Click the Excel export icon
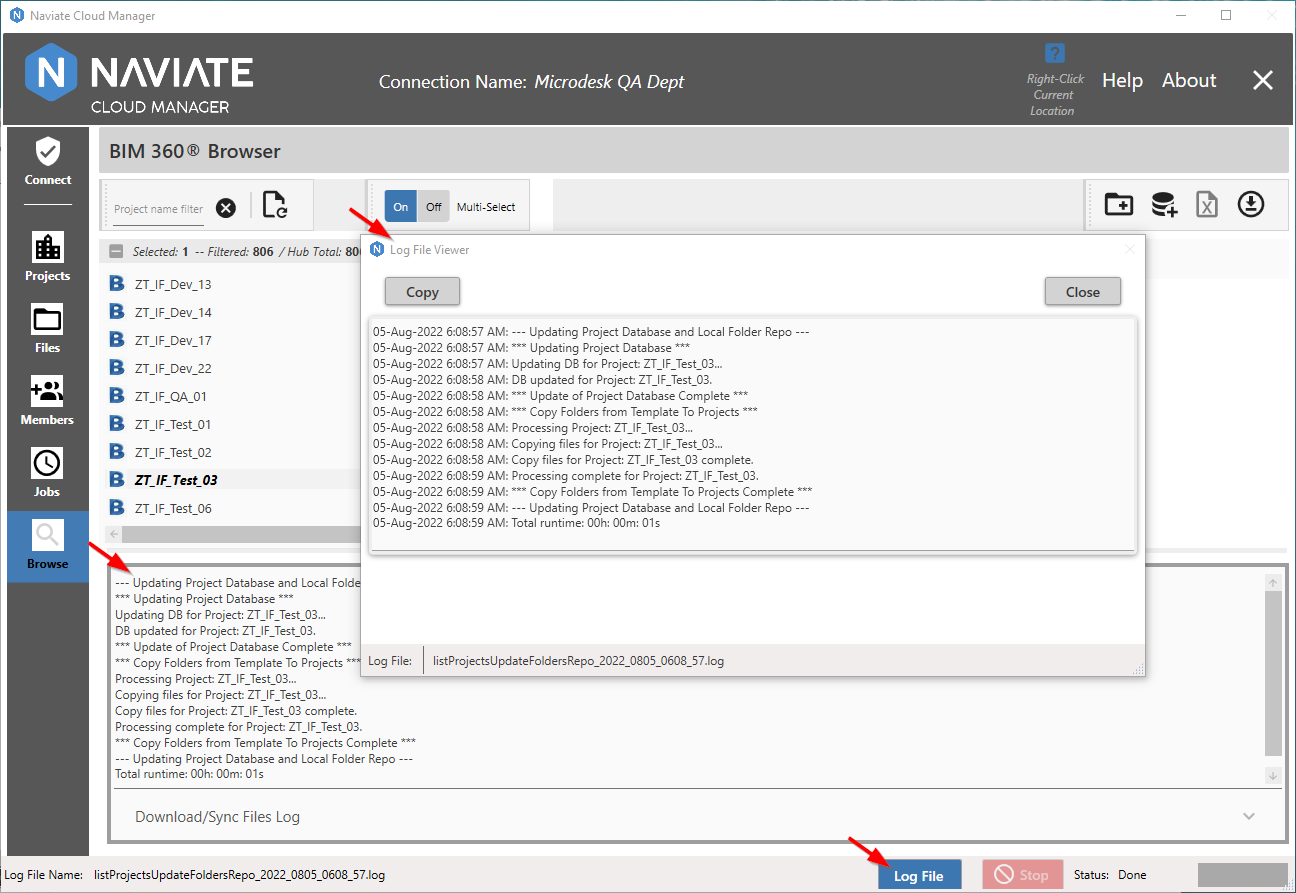This screenshot has height=893, width=1296. [x=1207, y=205]
